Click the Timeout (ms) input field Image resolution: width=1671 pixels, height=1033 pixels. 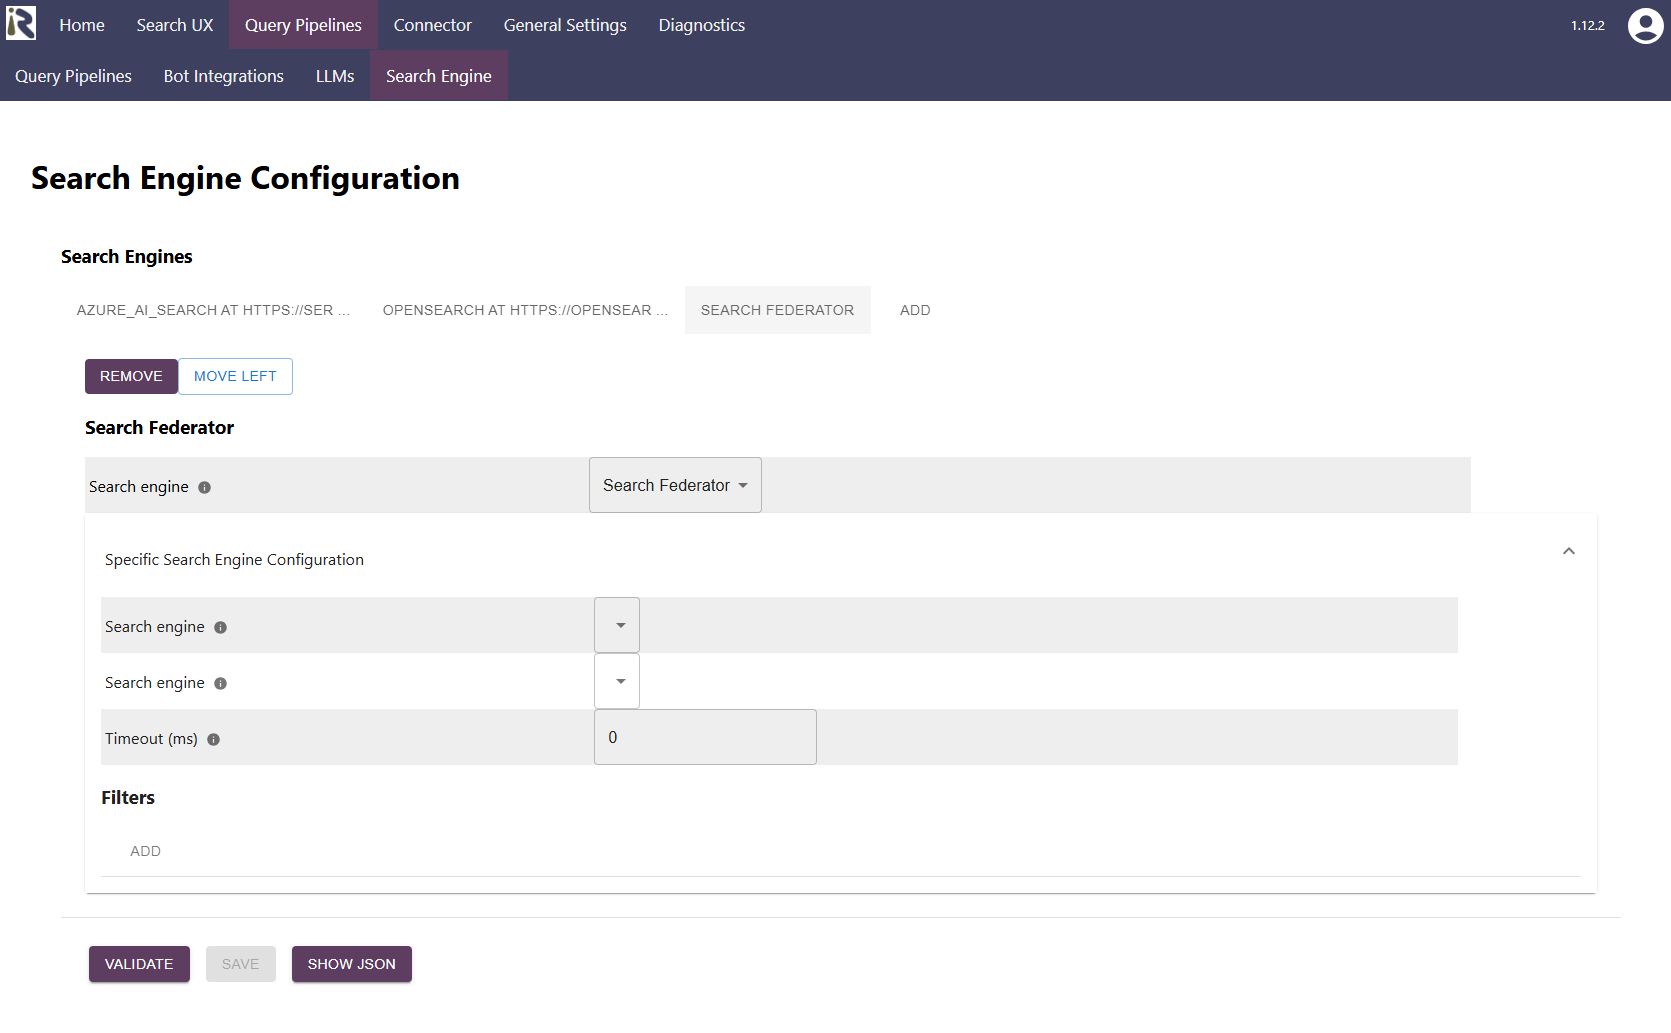pyautogui.click(x=705, y=737)
